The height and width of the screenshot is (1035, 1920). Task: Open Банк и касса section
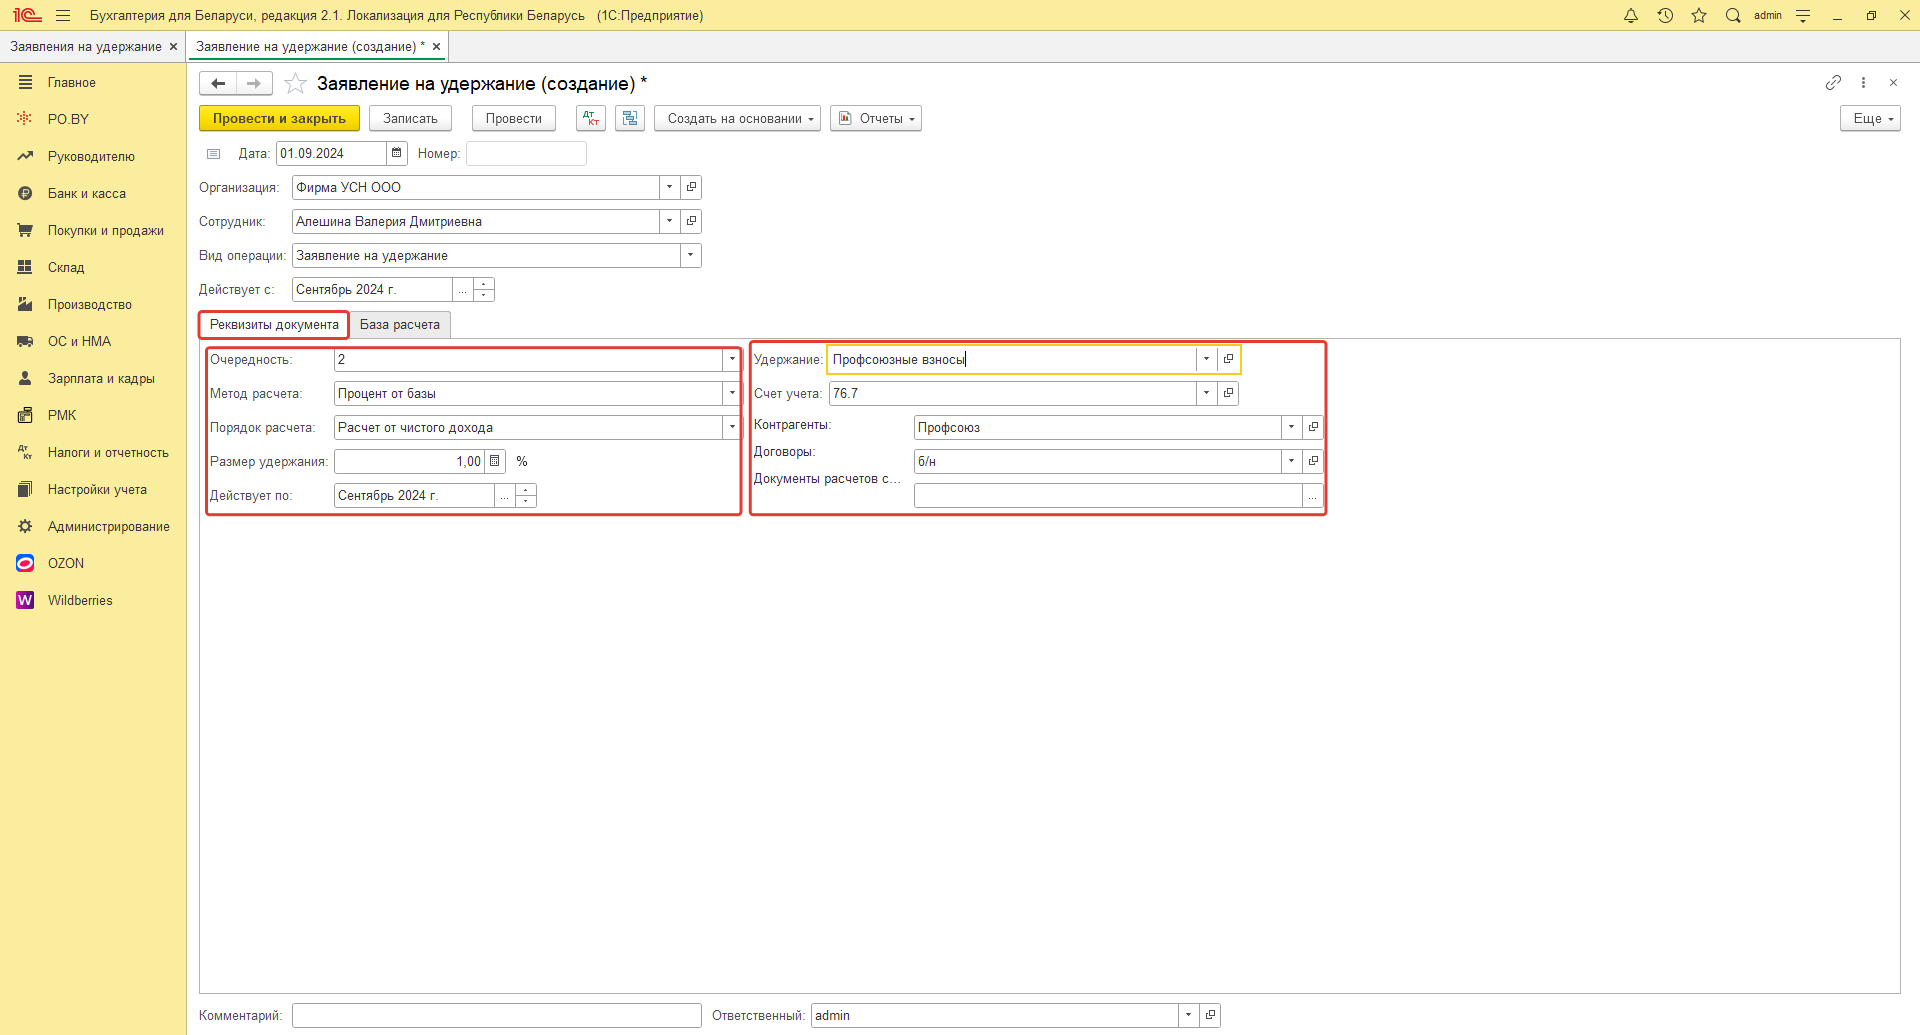pyautogui.click(x=87, y=193)
